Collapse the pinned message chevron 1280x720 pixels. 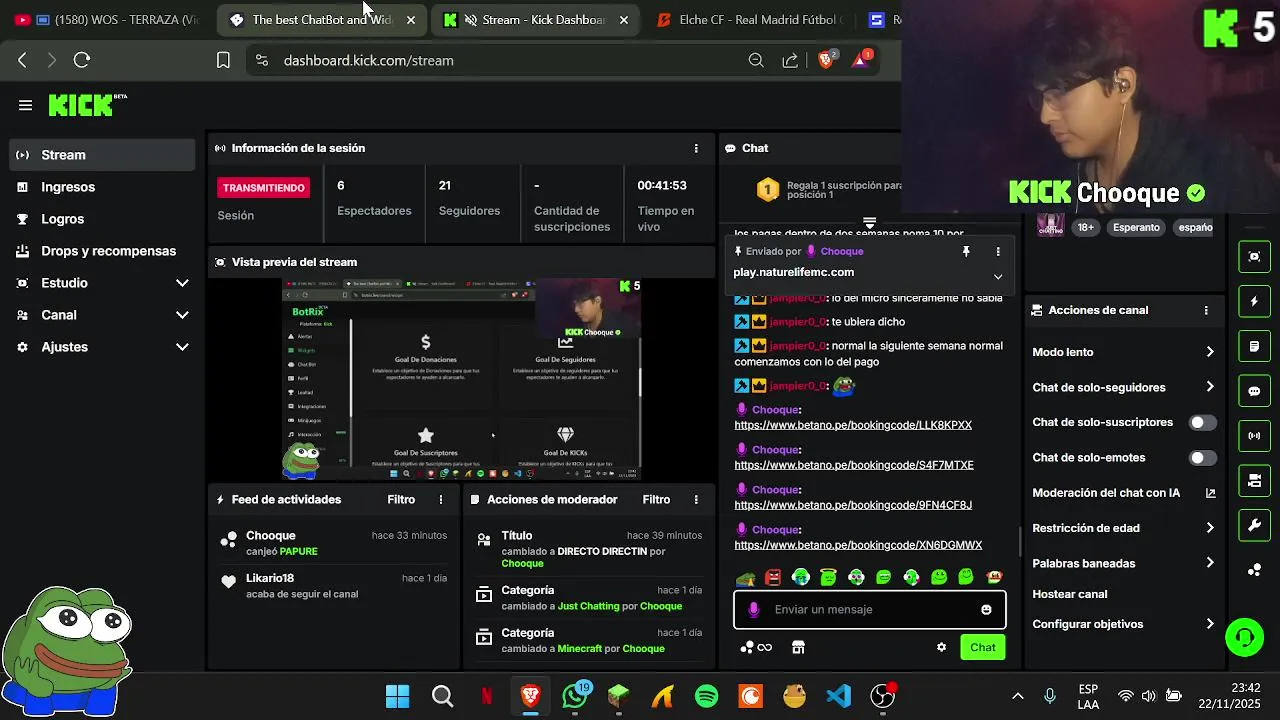pyautogui.click(x=997, y=276)
